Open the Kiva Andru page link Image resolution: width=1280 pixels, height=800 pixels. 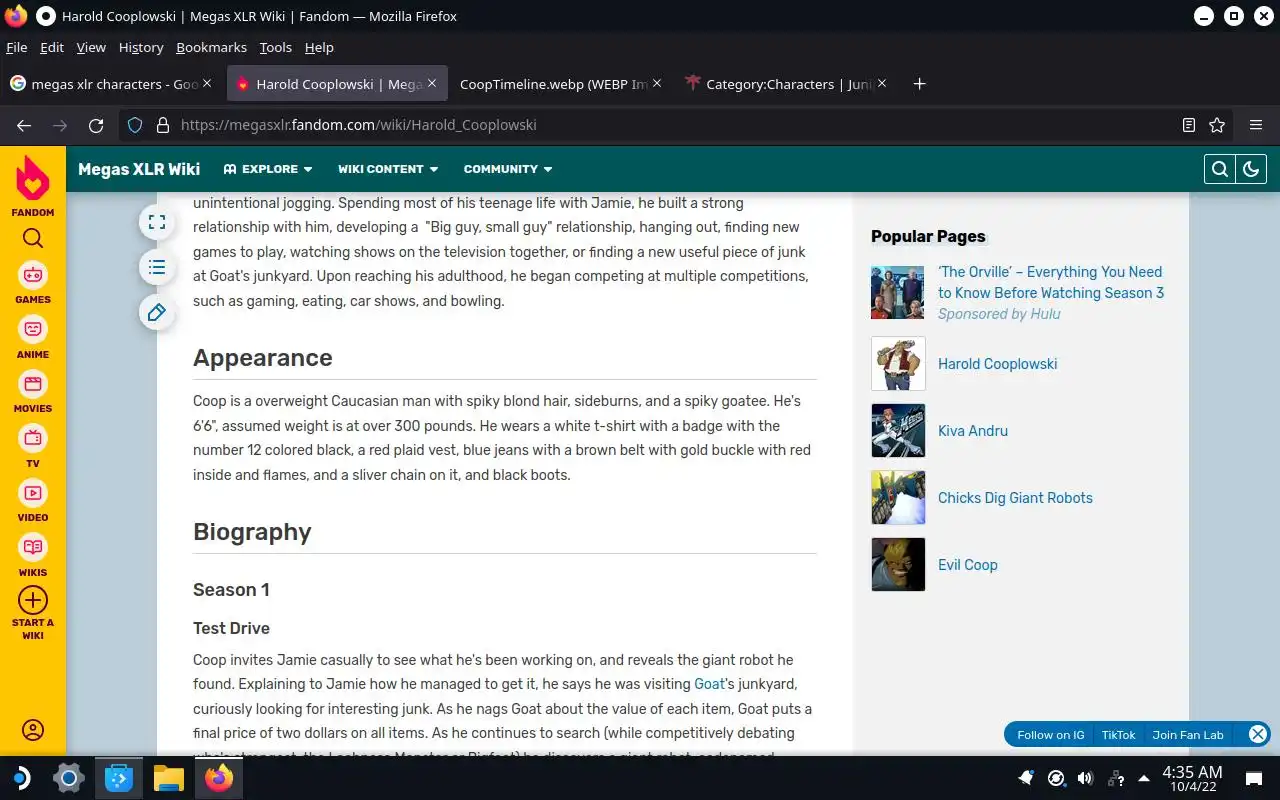[973, 431]
